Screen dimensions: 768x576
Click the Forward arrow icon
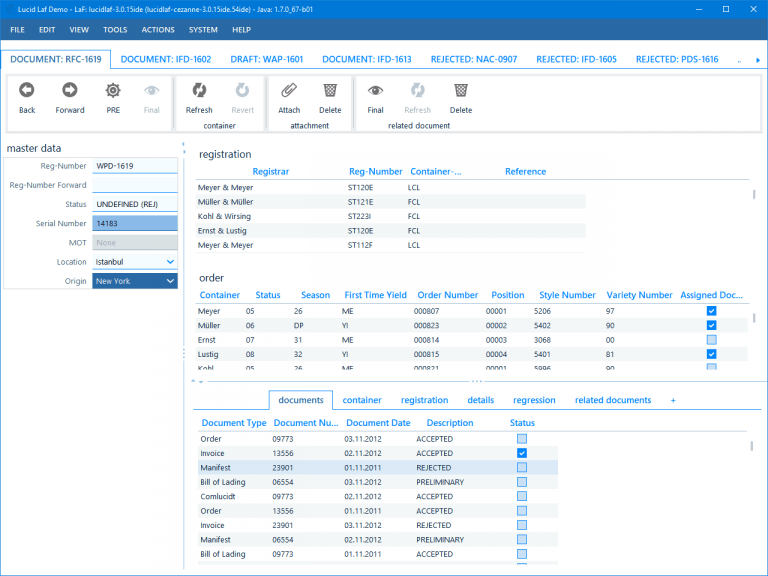point(70,90)
